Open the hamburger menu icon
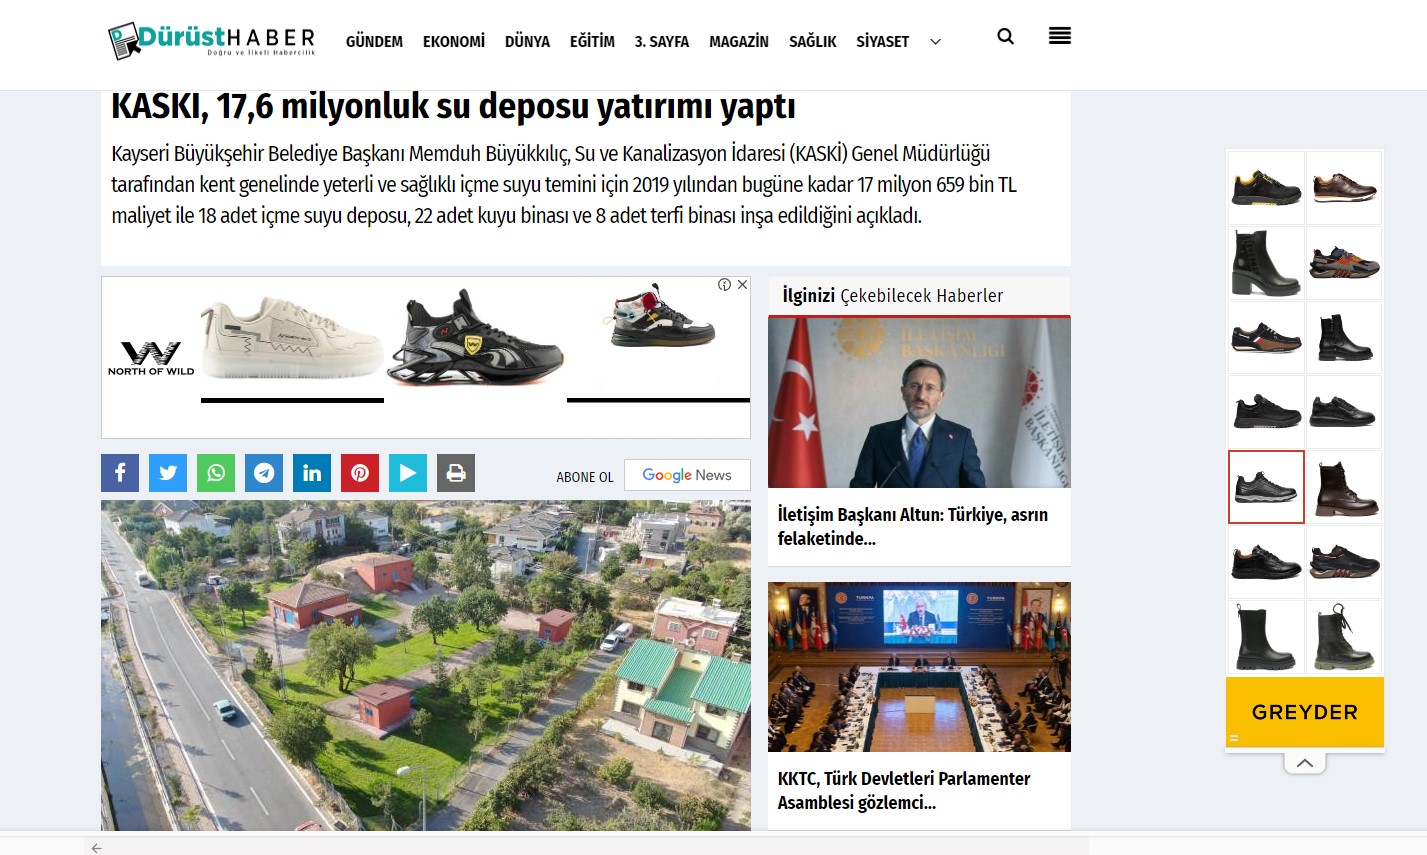This screenshot has width=1427, height=855. 1060,37
